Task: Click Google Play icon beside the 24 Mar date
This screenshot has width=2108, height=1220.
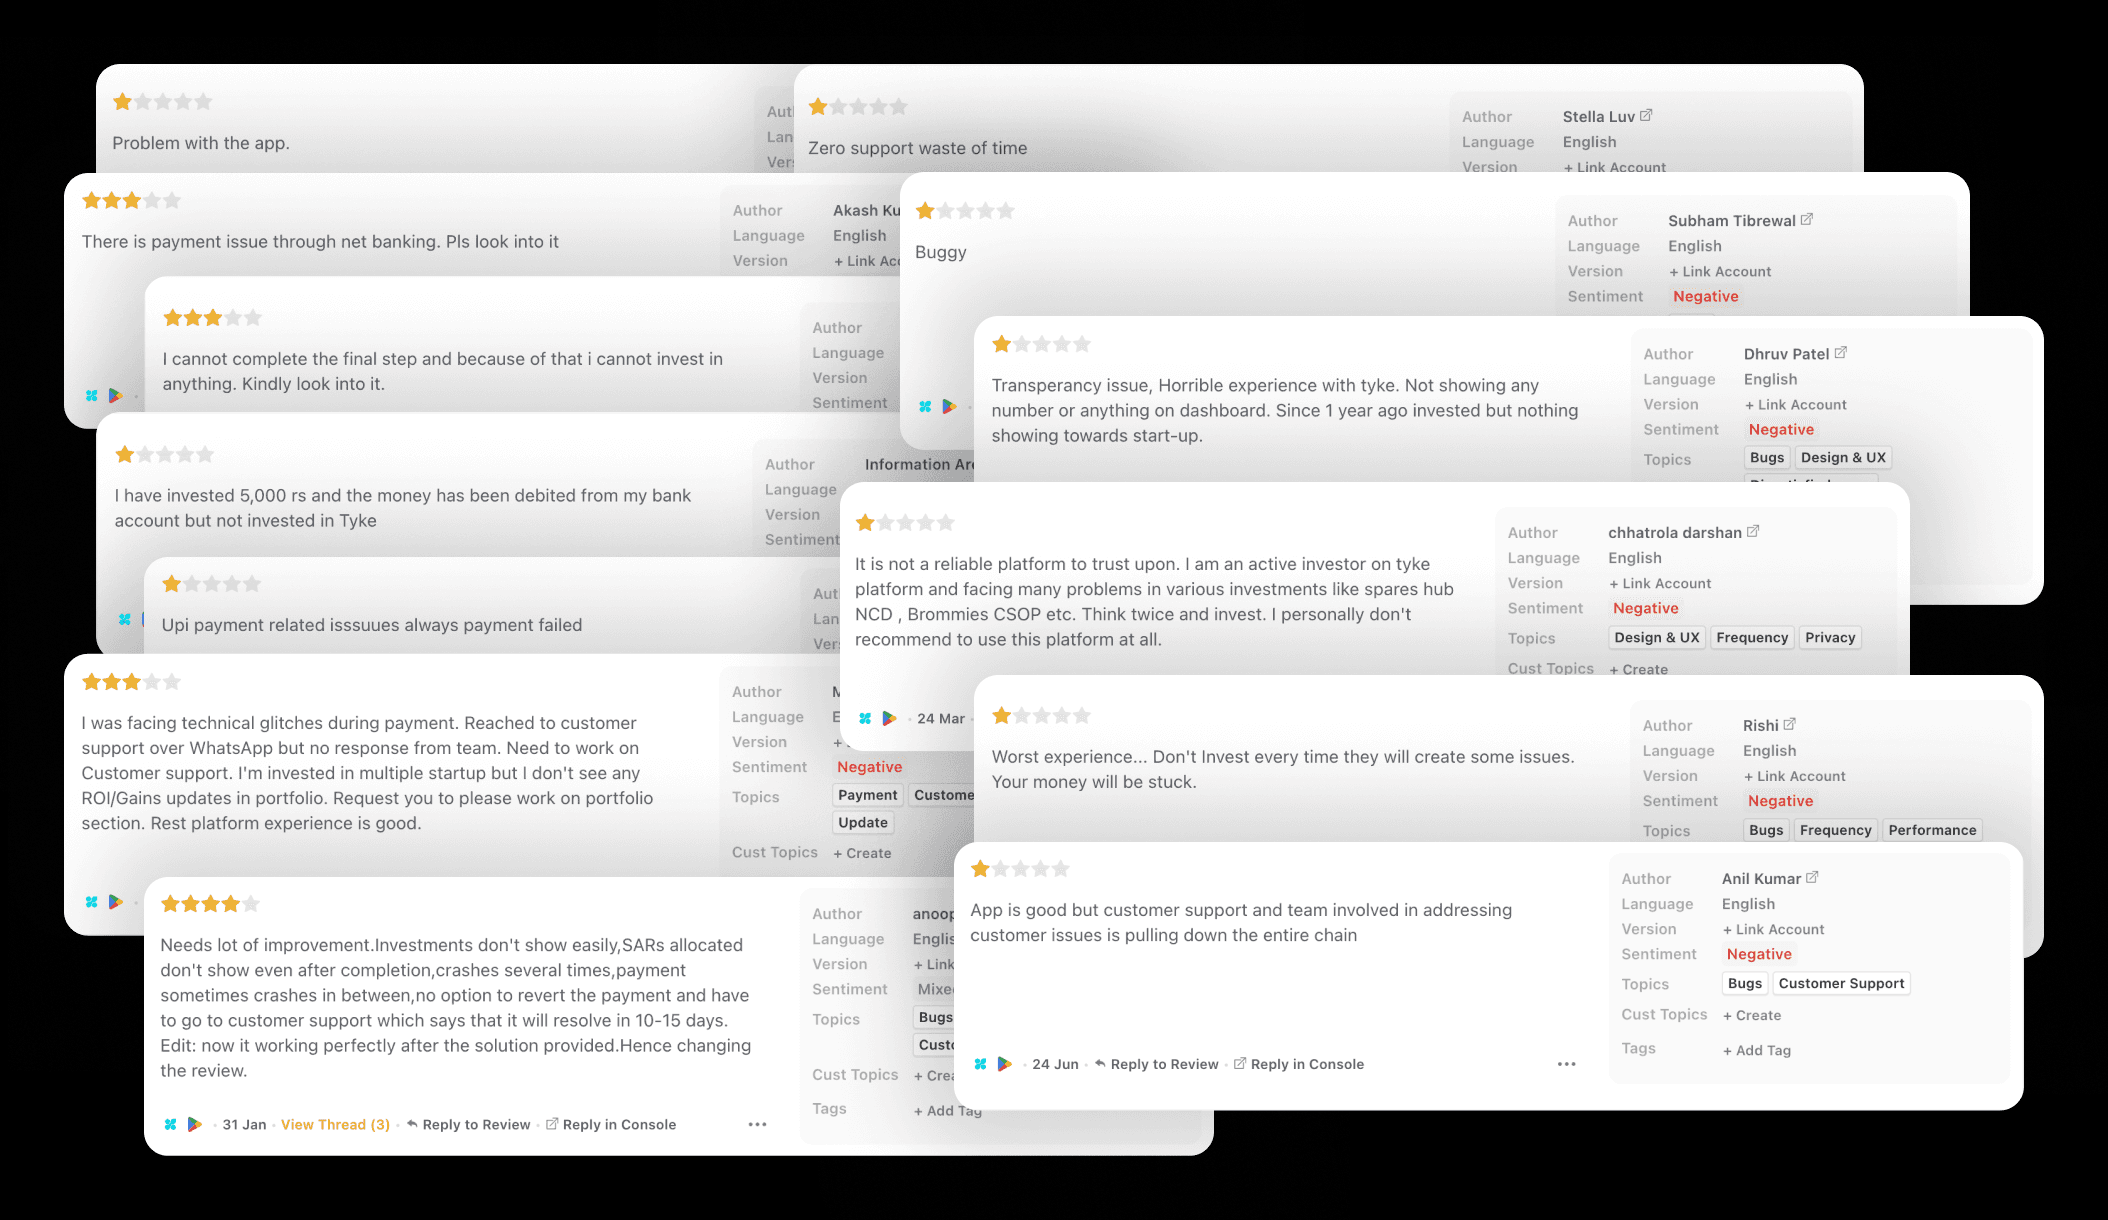Action: click(x=889, y=718)
